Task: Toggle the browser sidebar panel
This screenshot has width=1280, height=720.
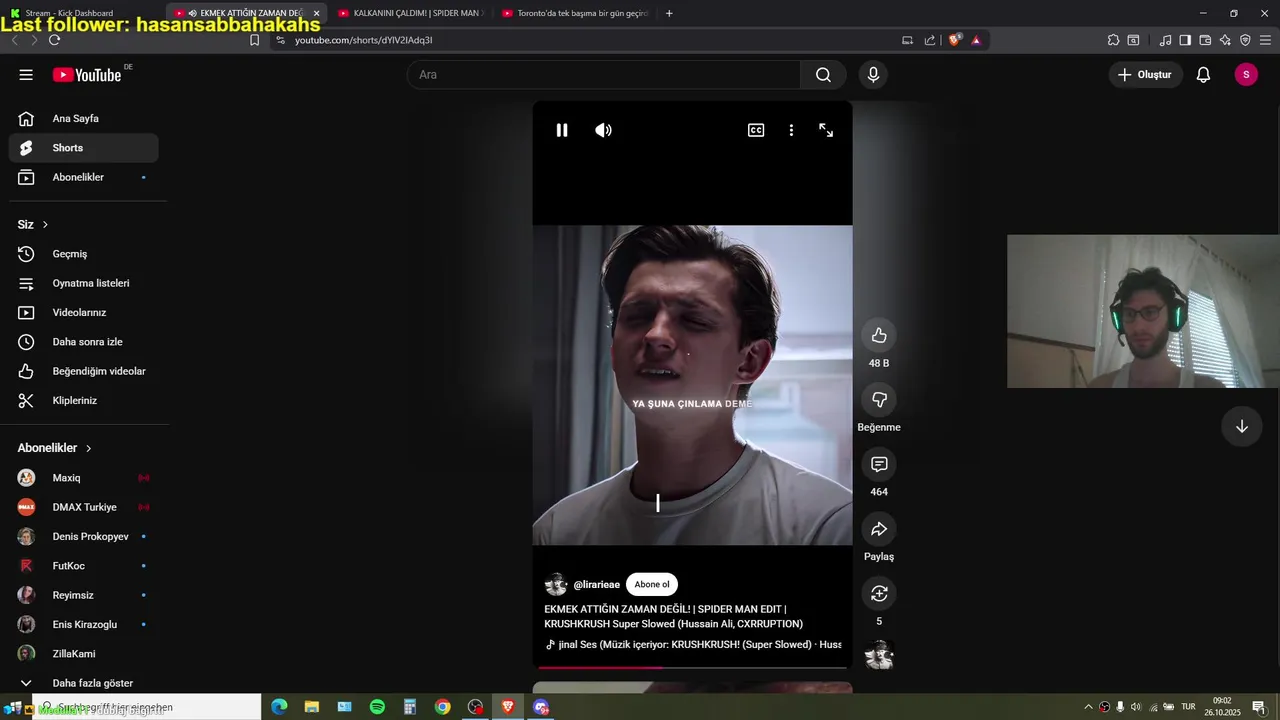Action: (1185, 40)
